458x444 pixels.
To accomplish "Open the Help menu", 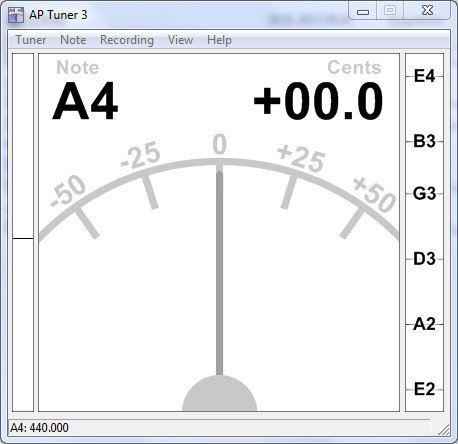I will (219, 40).
